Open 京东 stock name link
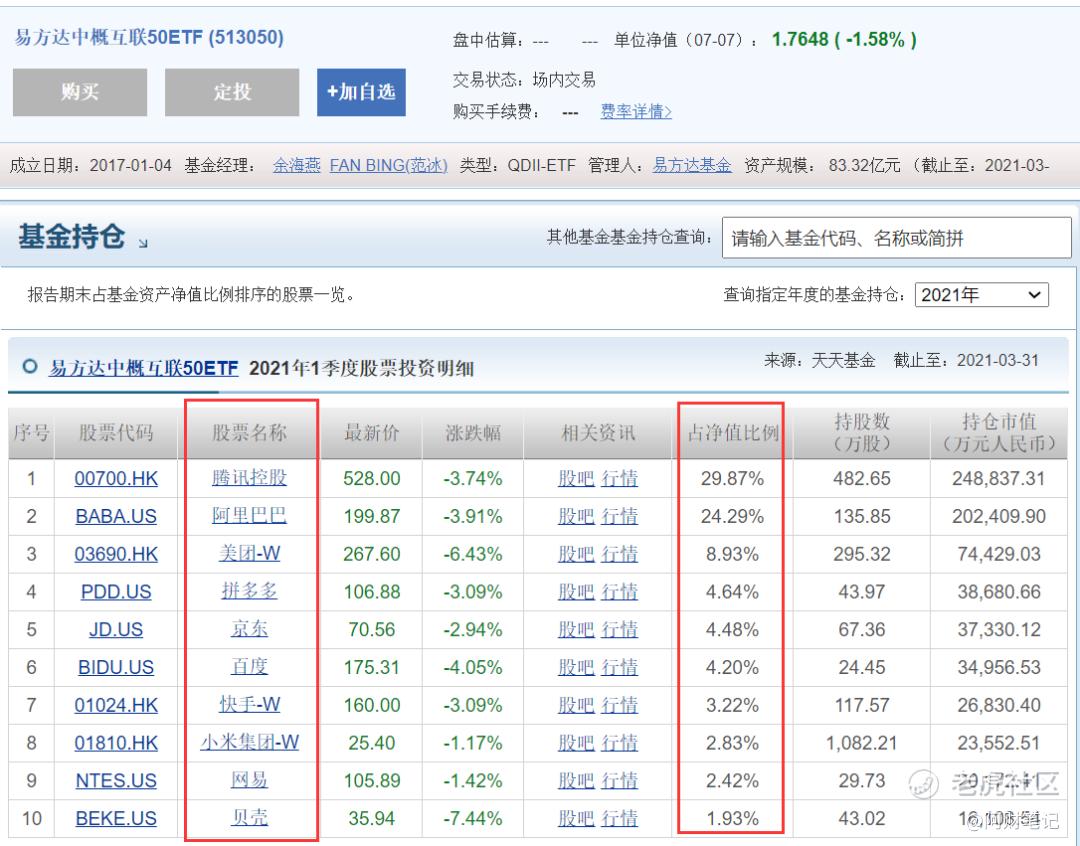1080x846 pixels. coord(249,629)
